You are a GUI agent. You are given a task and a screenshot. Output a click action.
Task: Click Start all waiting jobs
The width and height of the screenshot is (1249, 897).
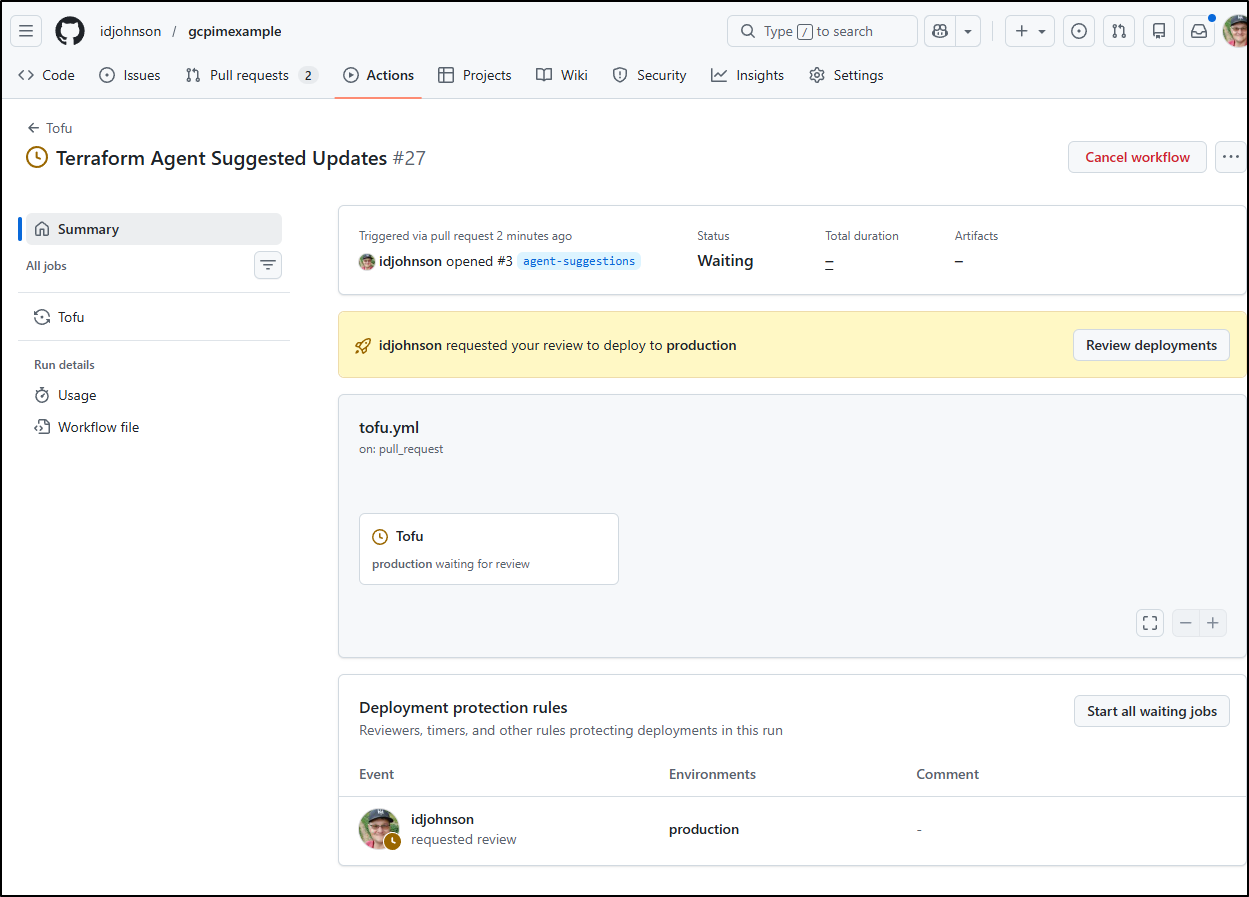(1151, 711)
